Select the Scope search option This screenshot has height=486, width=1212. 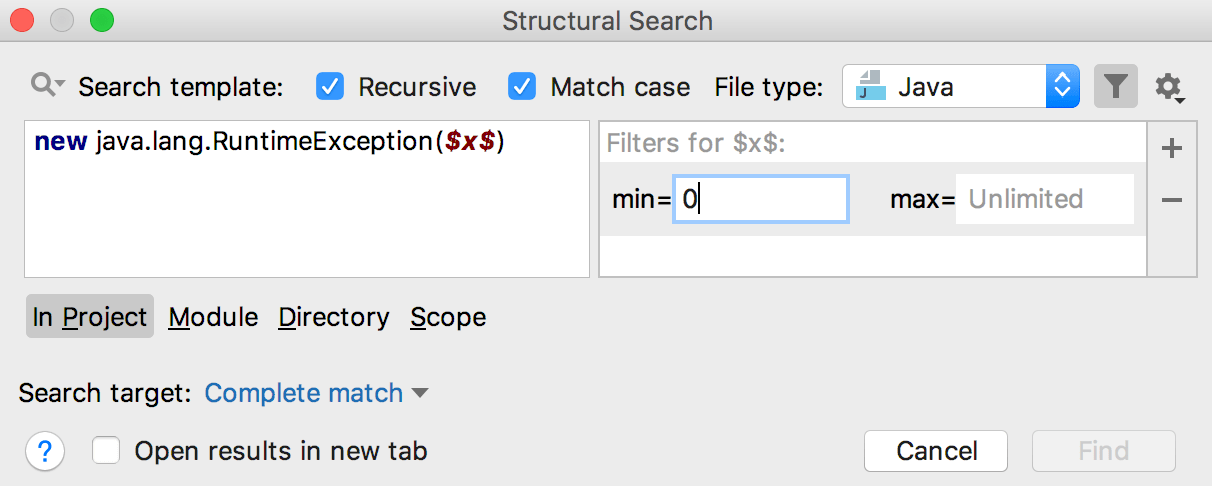[x=448, y=317]
